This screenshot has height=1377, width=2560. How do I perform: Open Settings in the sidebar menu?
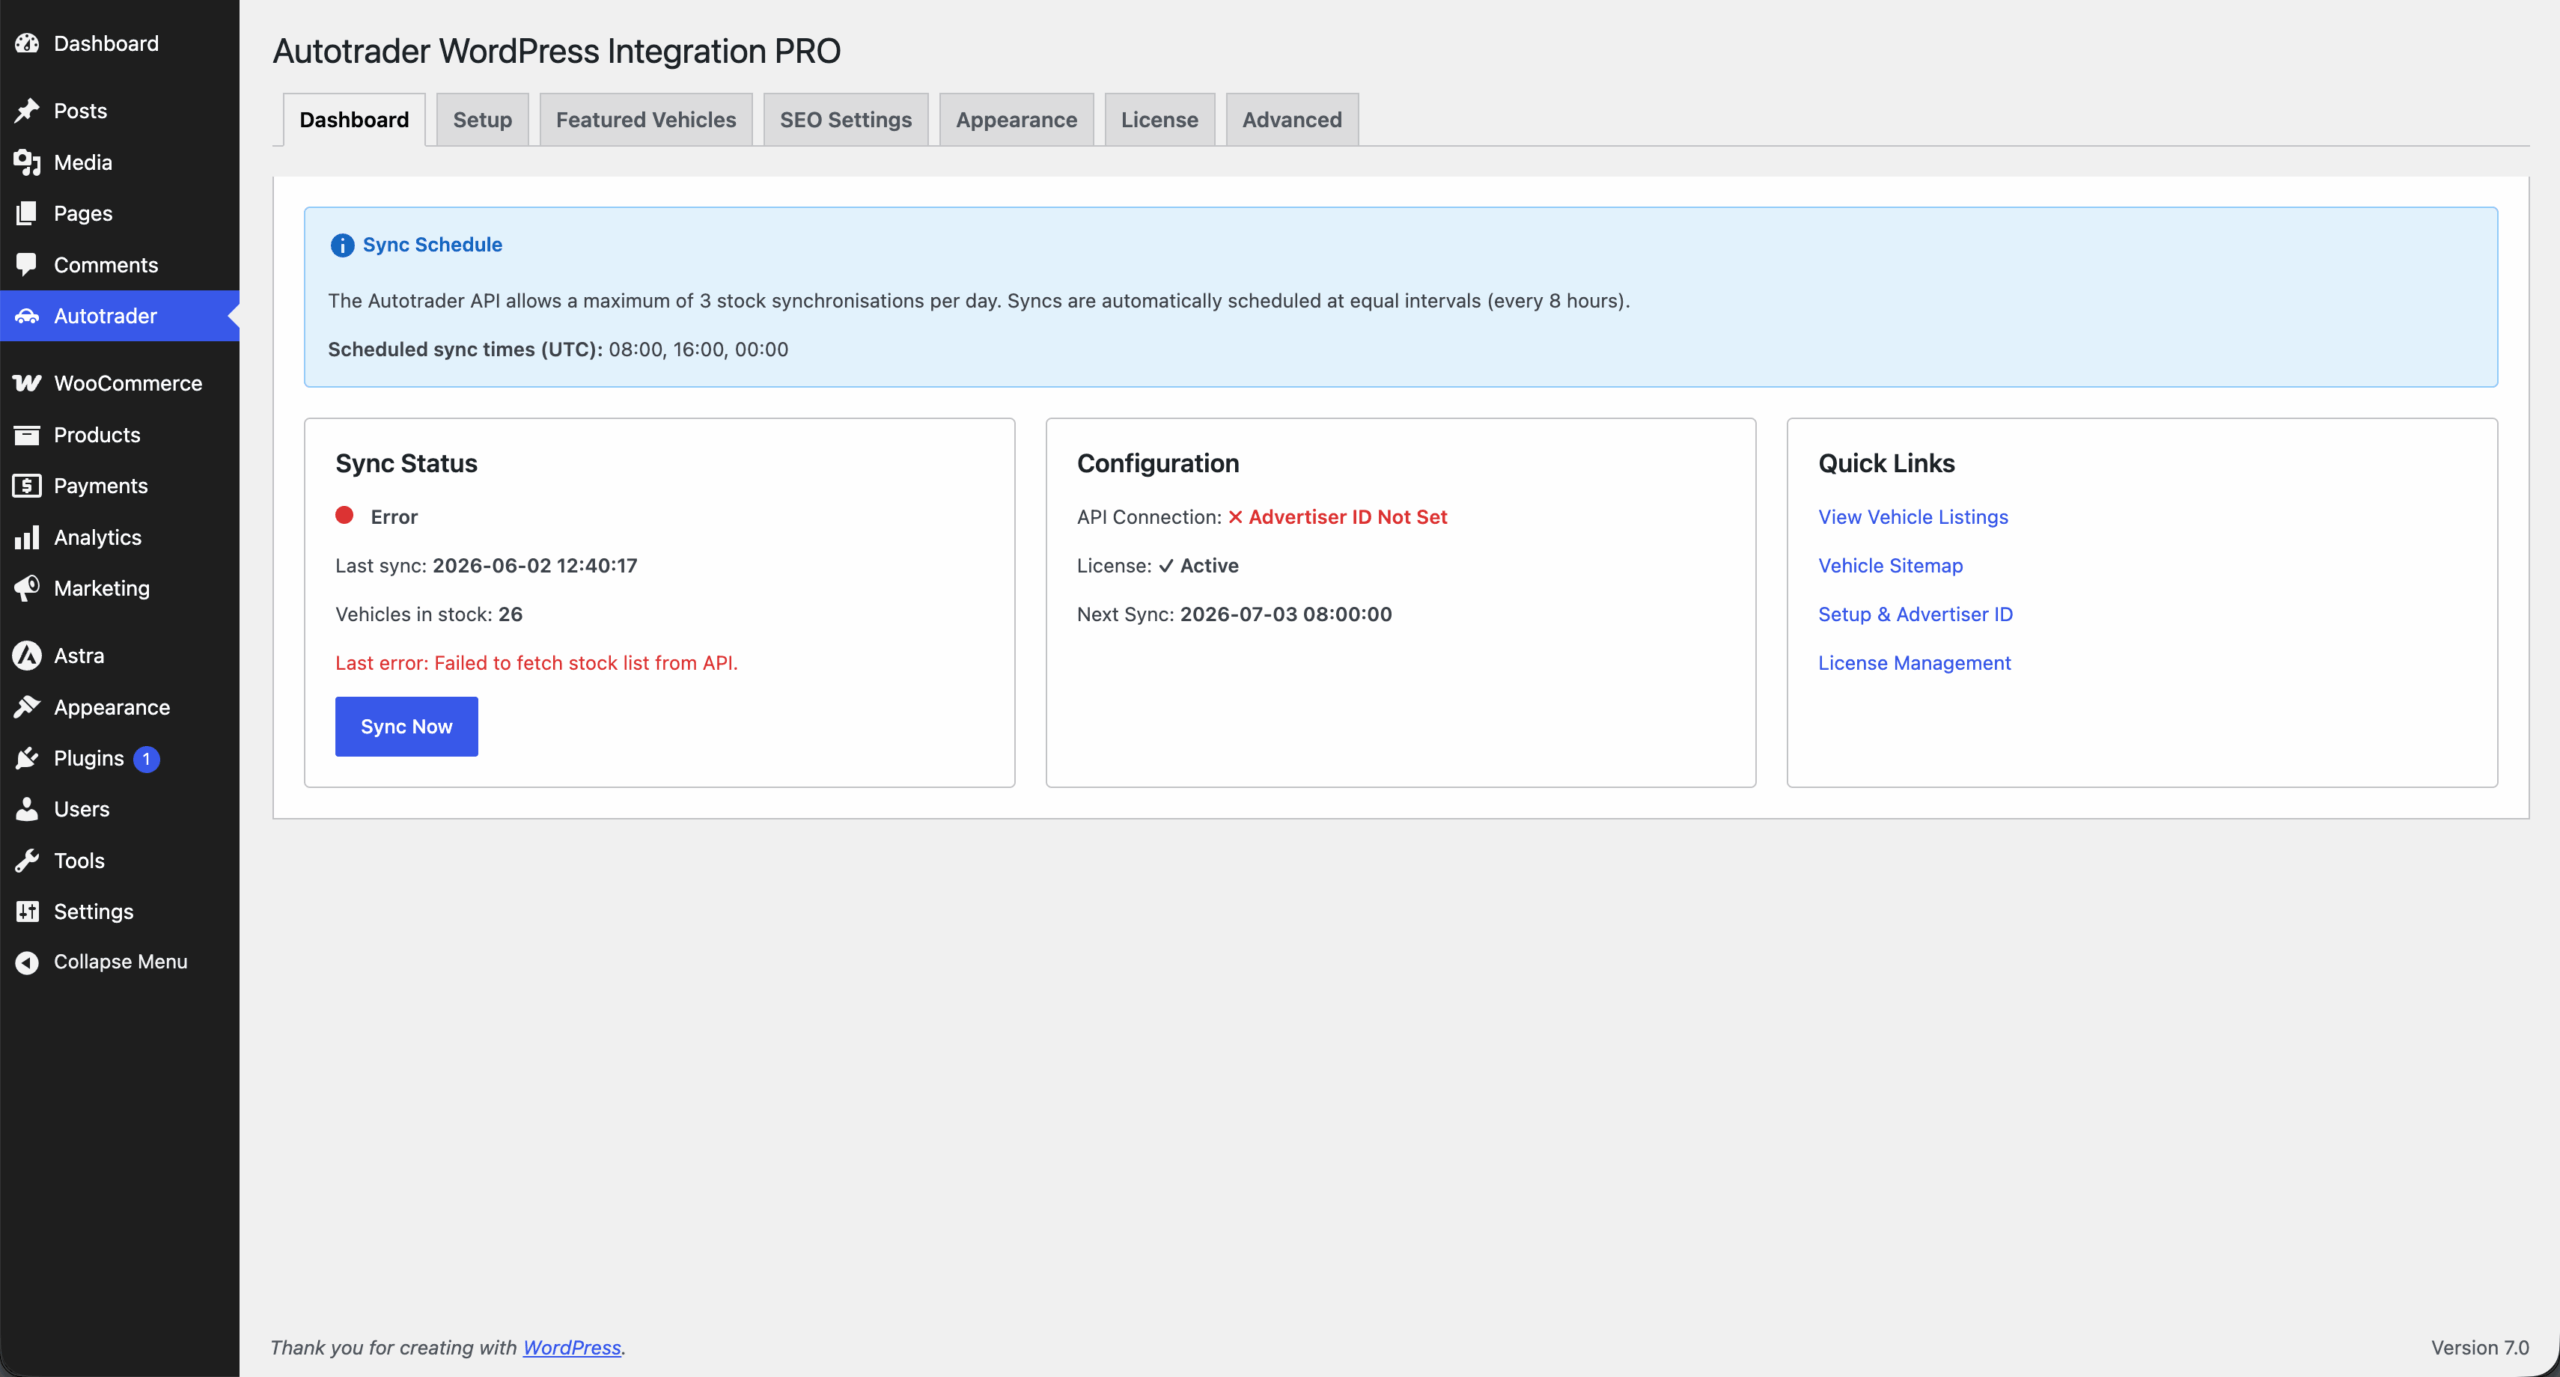tap(120, 911)
